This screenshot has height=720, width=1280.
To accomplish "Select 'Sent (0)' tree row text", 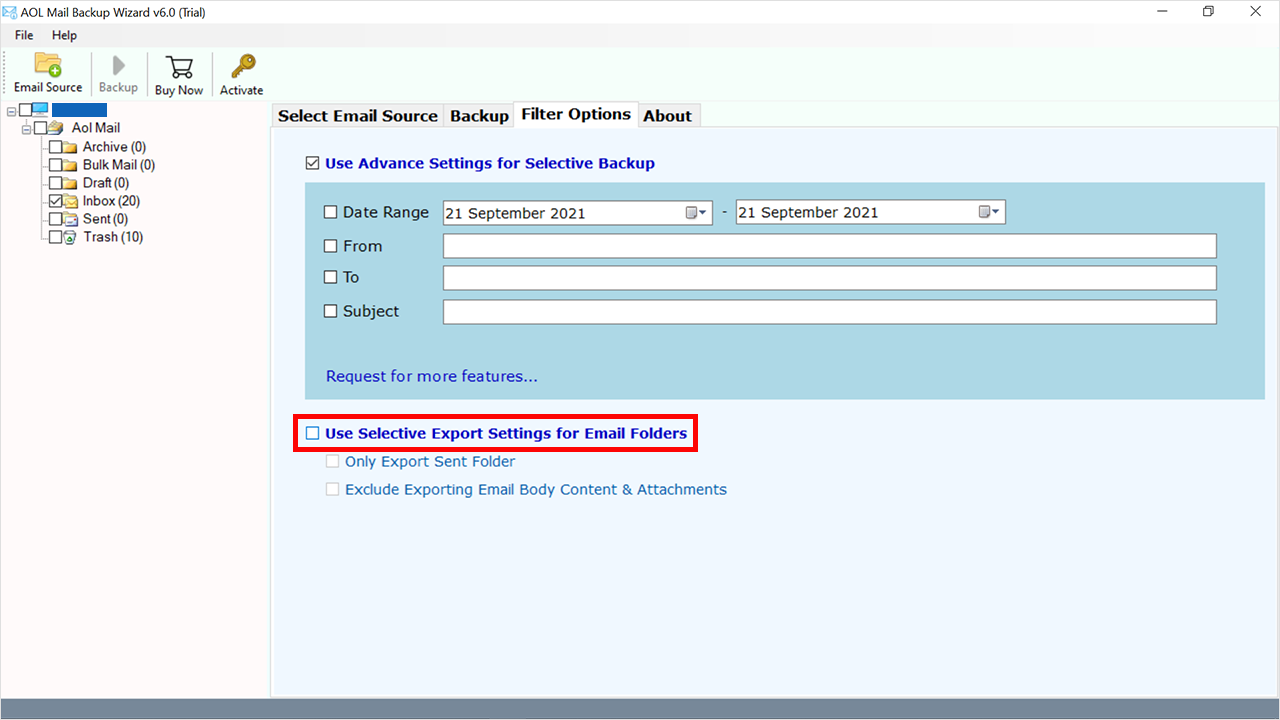I will (105, 219).
